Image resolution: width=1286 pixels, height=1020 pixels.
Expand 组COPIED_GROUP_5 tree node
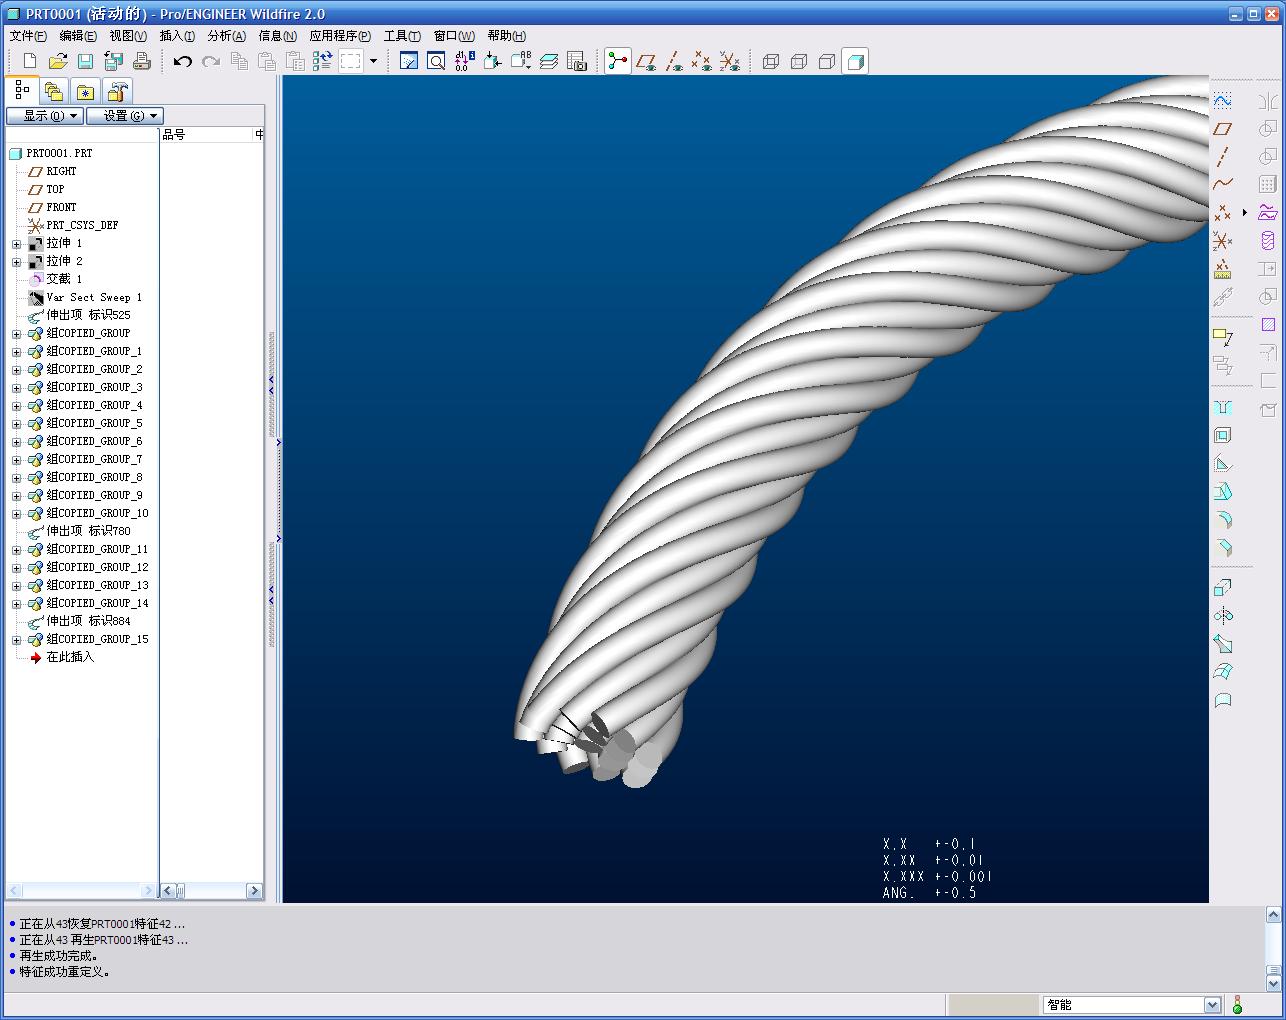point(16,424)
